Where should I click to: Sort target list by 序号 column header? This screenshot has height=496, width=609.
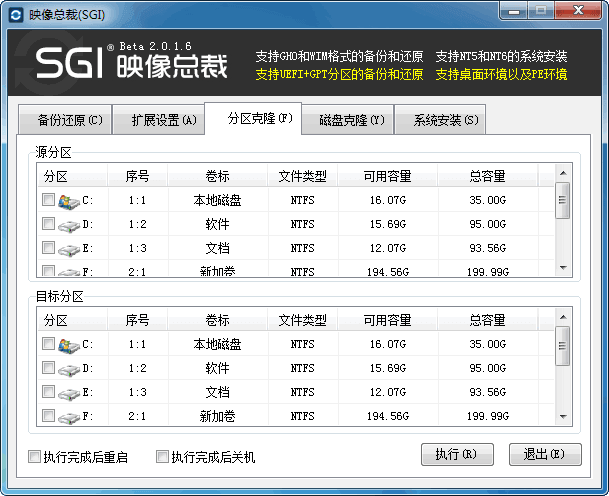click(137, 320)
